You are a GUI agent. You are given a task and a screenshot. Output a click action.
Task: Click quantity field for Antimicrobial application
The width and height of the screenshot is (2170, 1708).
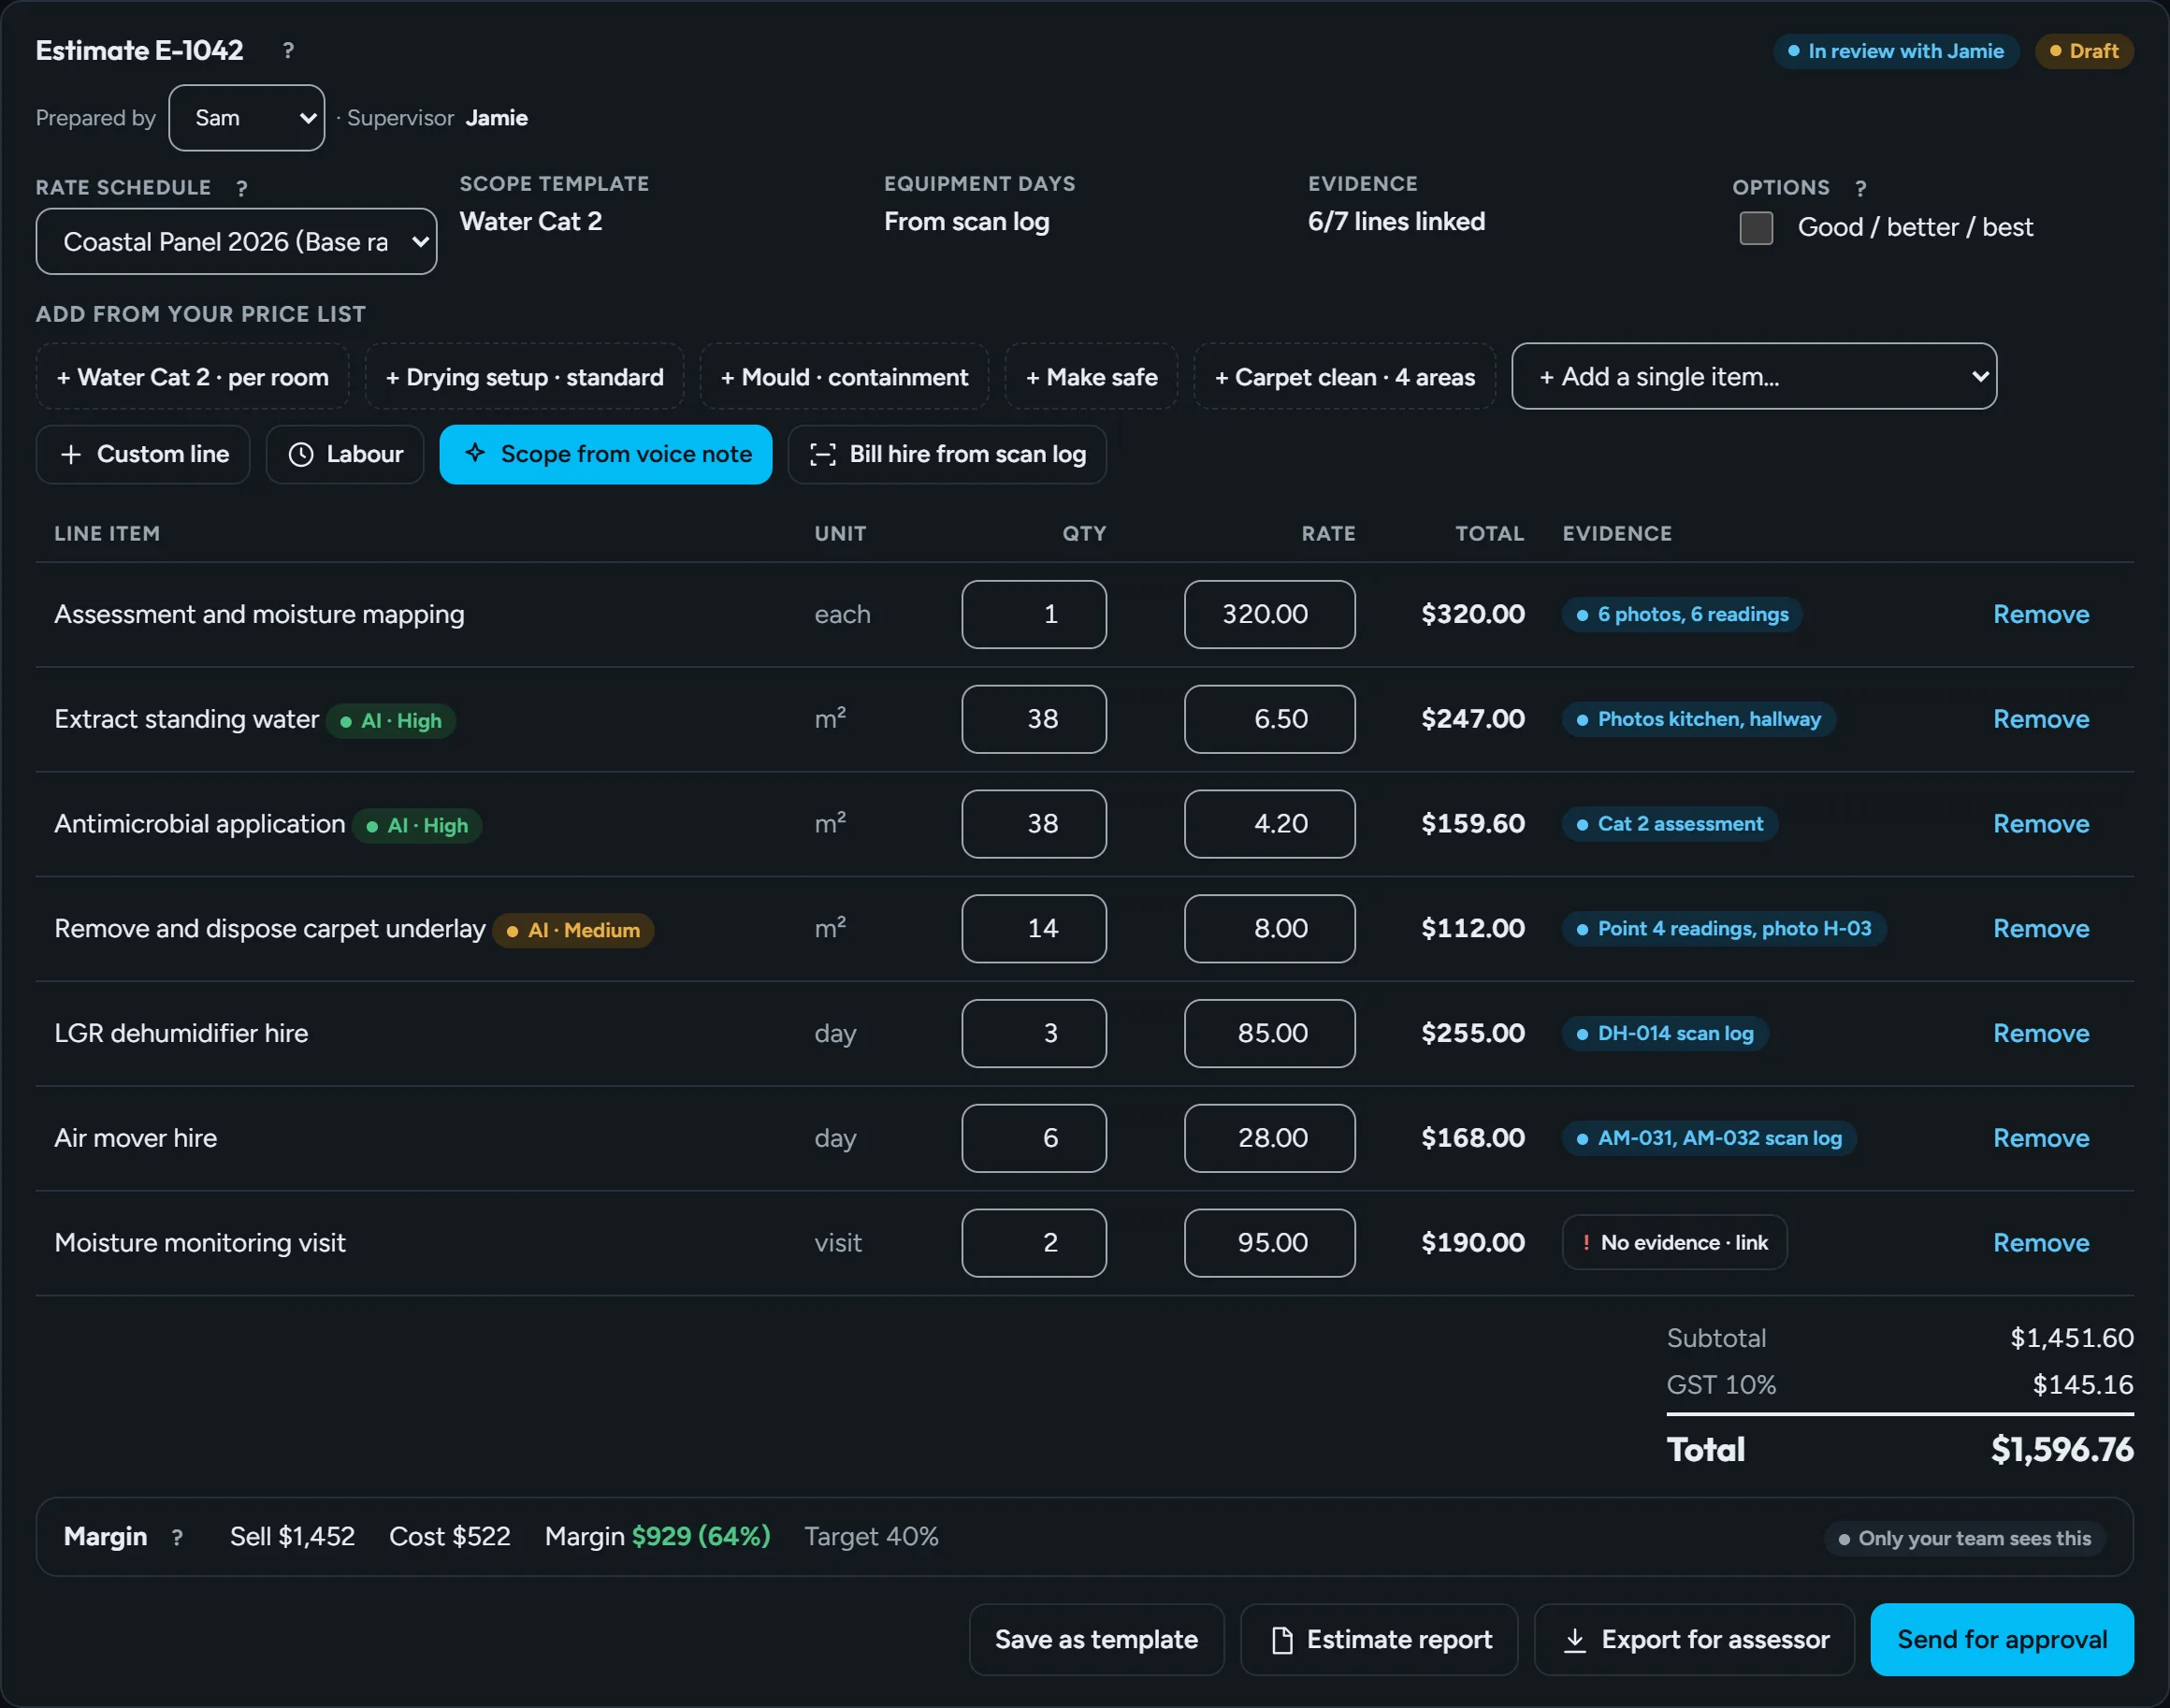point(1034,824)
